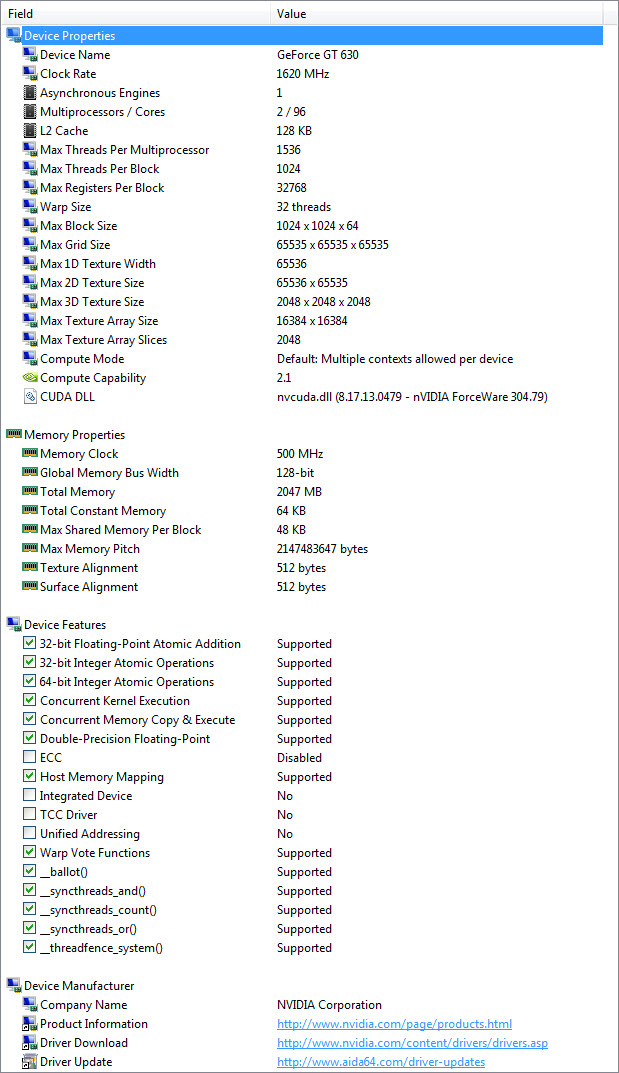Click the 2147483647 bytes value
This screenshot has width=619, height=1073.
(323, 549)
